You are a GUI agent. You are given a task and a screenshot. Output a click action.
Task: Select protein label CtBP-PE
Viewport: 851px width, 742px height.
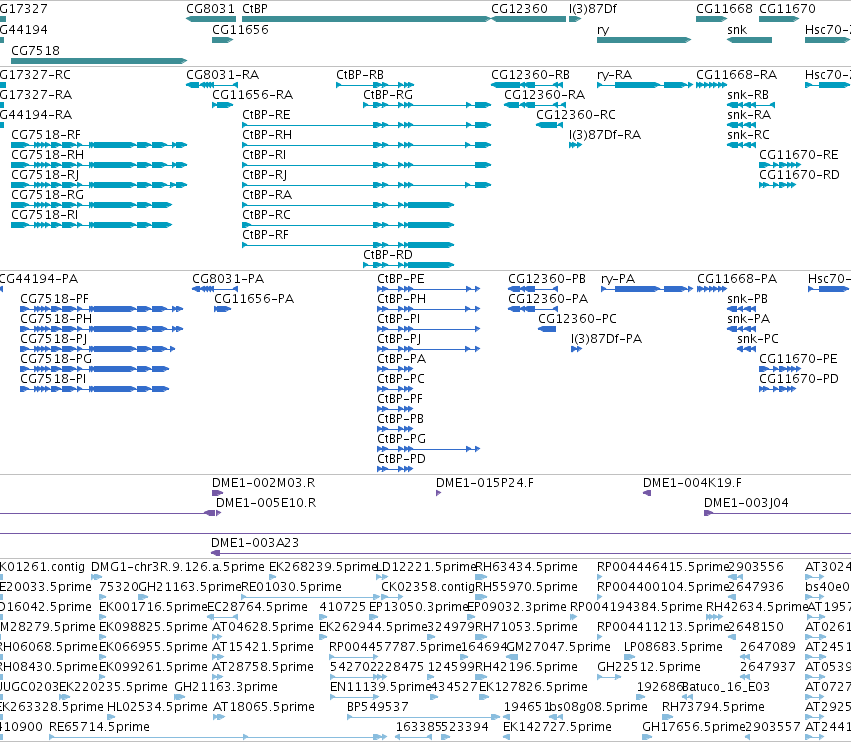[x=401, y=278]
